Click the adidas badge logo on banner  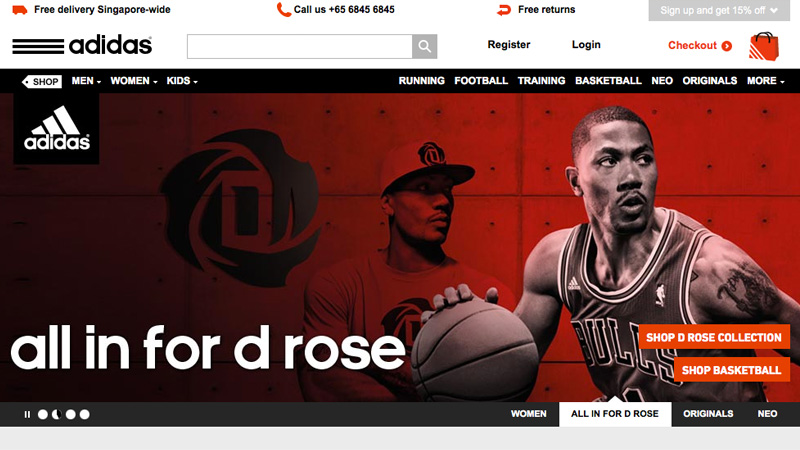57,129
